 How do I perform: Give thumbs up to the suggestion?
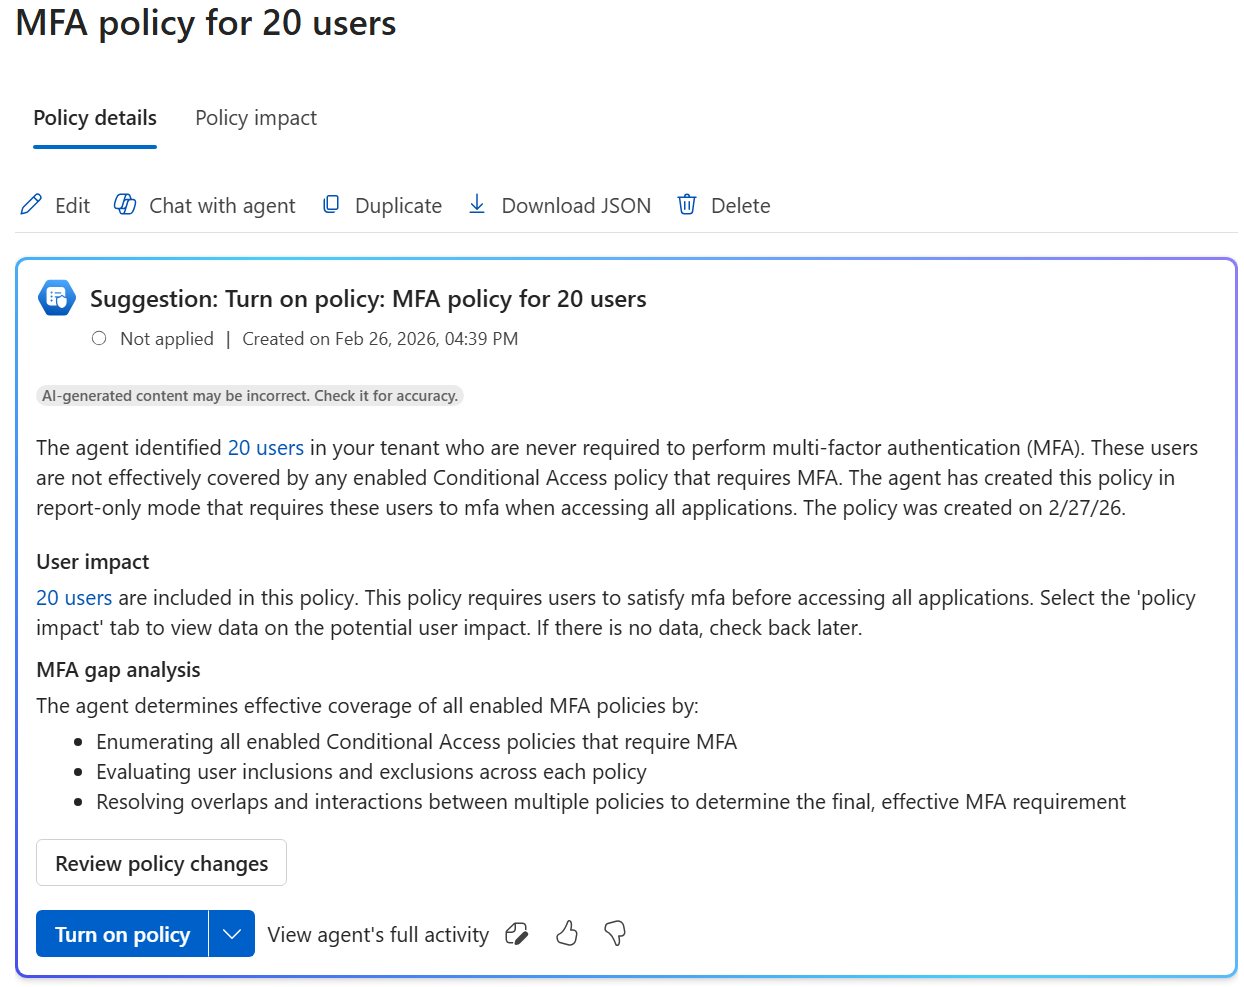point(567,934)
